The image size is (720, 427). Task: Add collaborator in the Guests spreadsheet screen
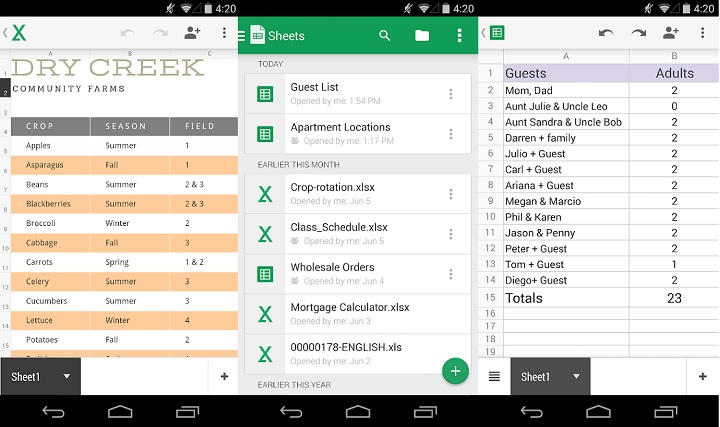tap(671, 33)
